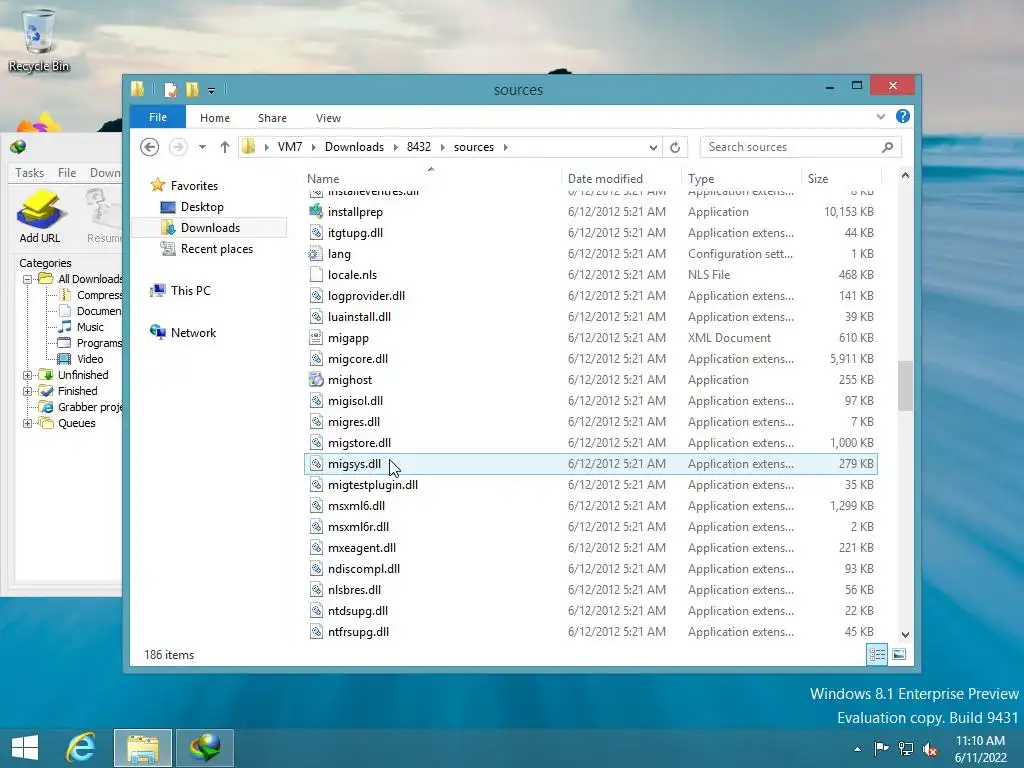The image size is (1024, 768).
Task: Select the installprep application icon
Action: 316,212
